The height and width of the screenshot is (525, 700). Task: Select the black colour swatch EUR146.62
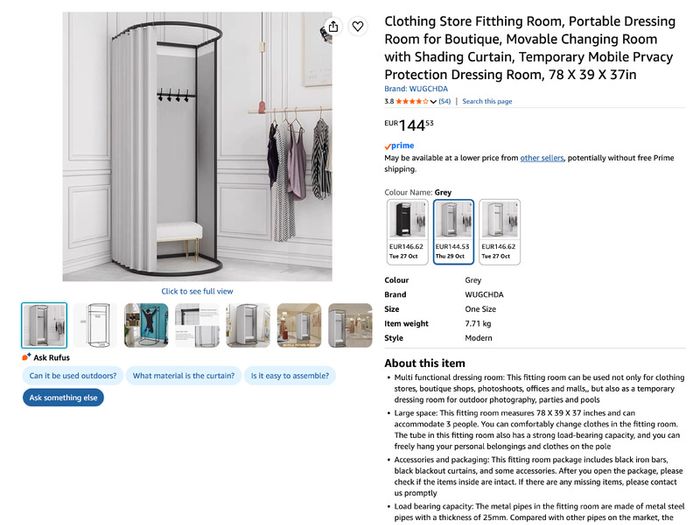click(x=407, y=232)
